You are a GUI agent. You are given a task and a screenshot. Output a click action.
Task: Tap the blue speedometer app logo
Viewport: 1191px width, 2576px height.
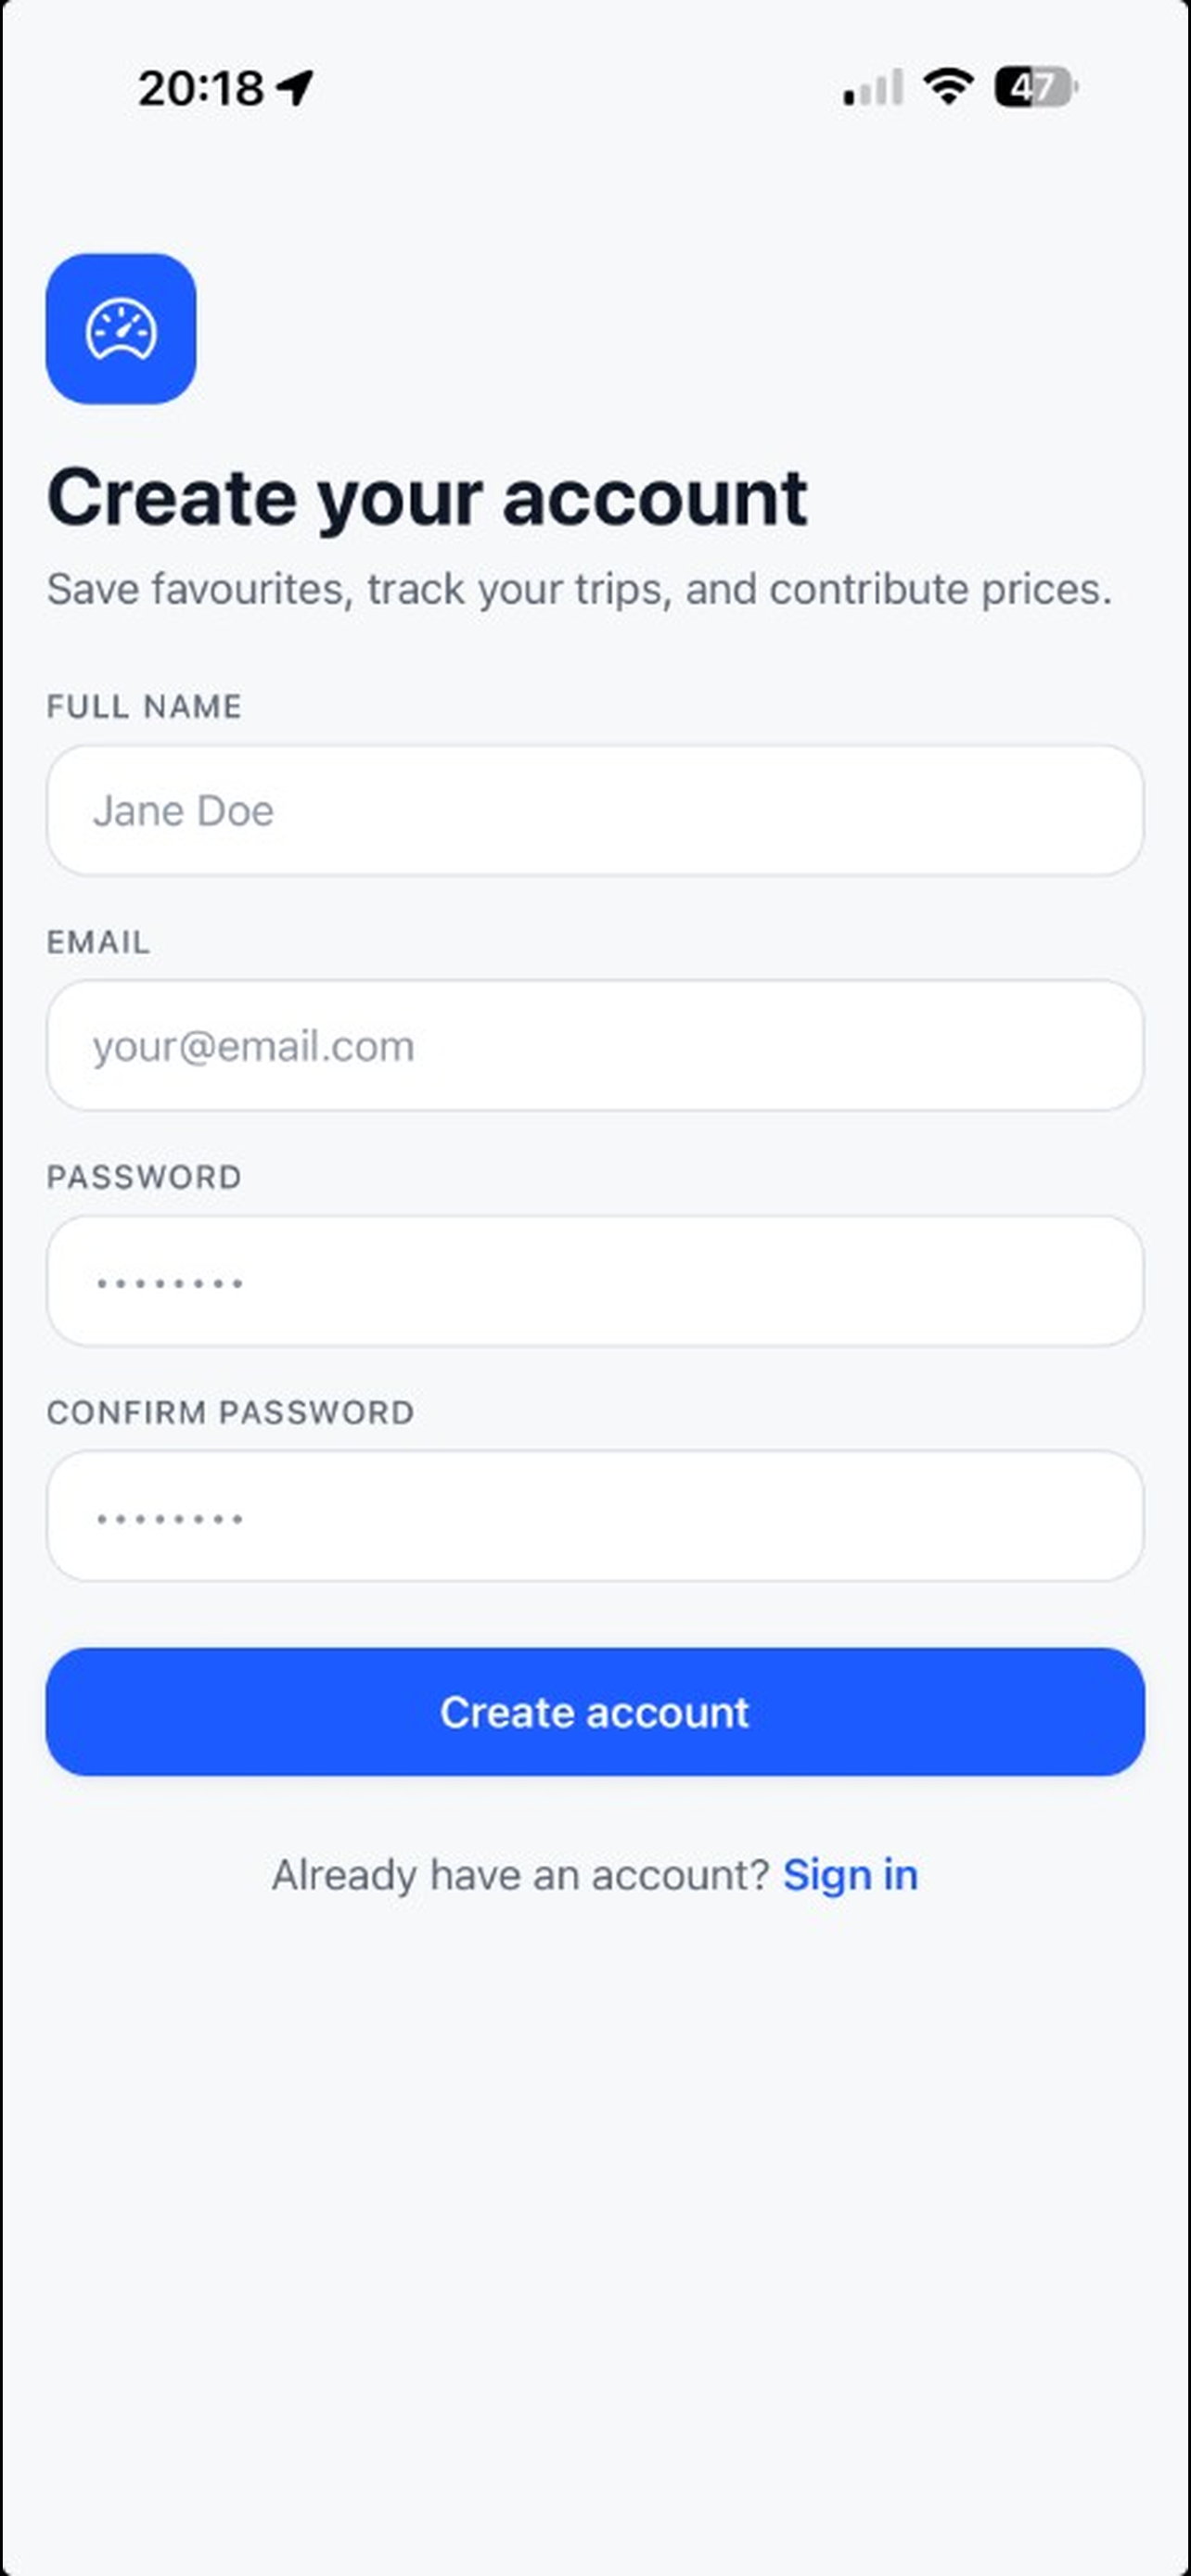[x=121, y=329]
